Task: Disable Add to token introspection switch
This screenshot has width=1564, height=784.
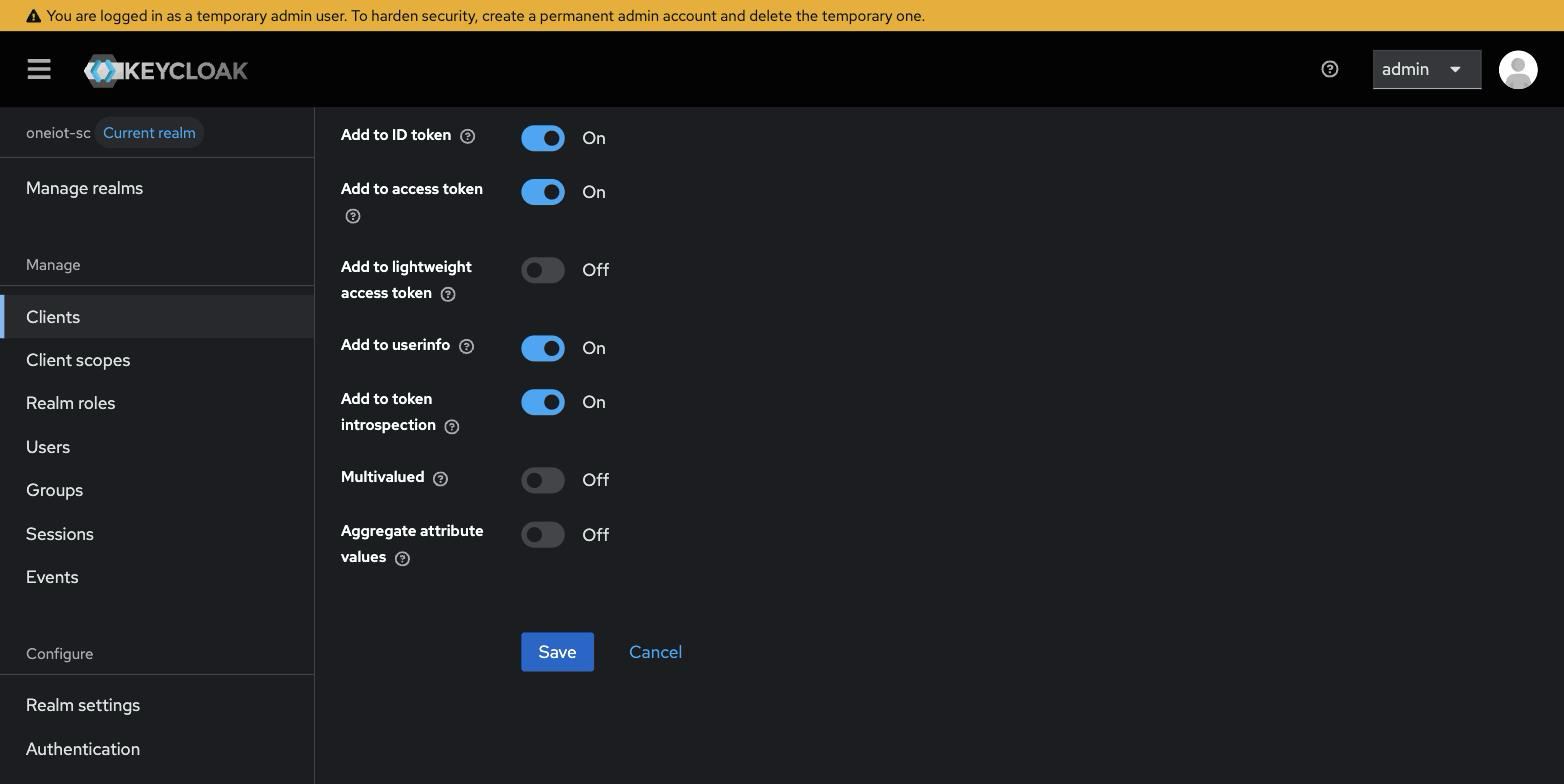Action: [x=543, y=402]
